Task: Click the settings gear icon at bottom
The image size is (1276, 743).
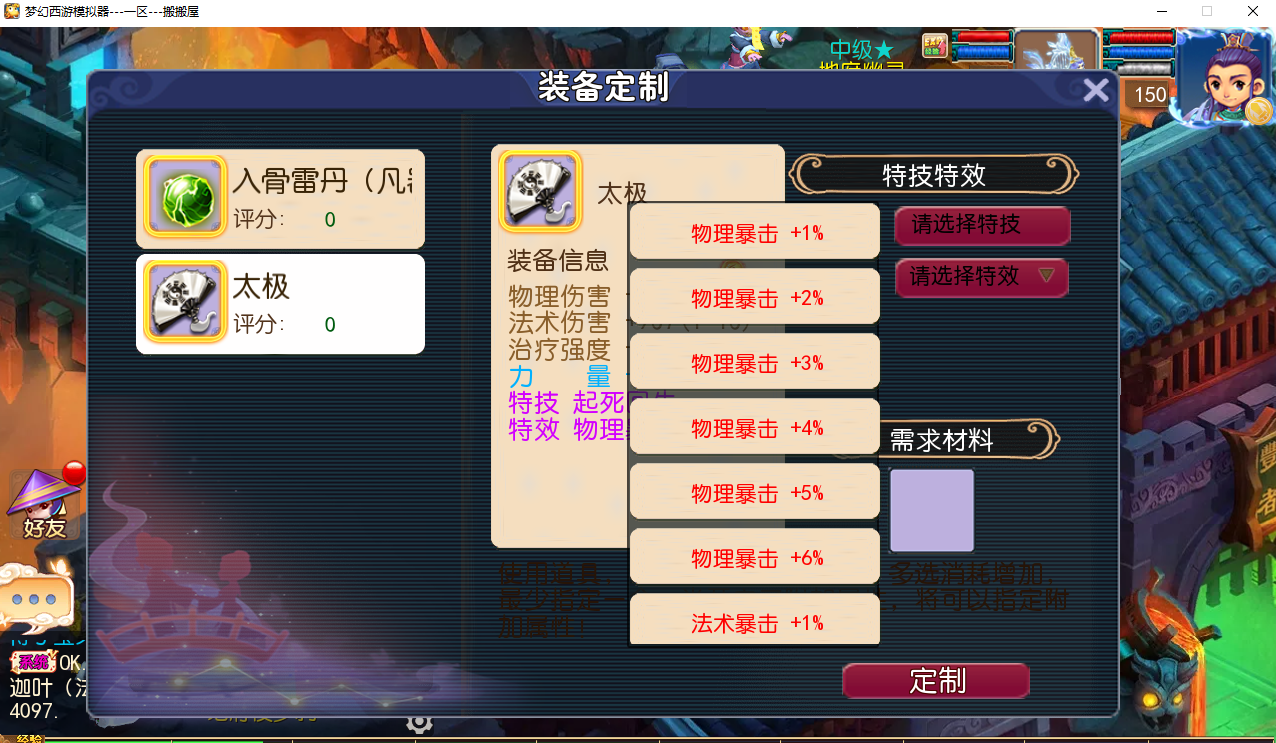Action: coord(420,722)
